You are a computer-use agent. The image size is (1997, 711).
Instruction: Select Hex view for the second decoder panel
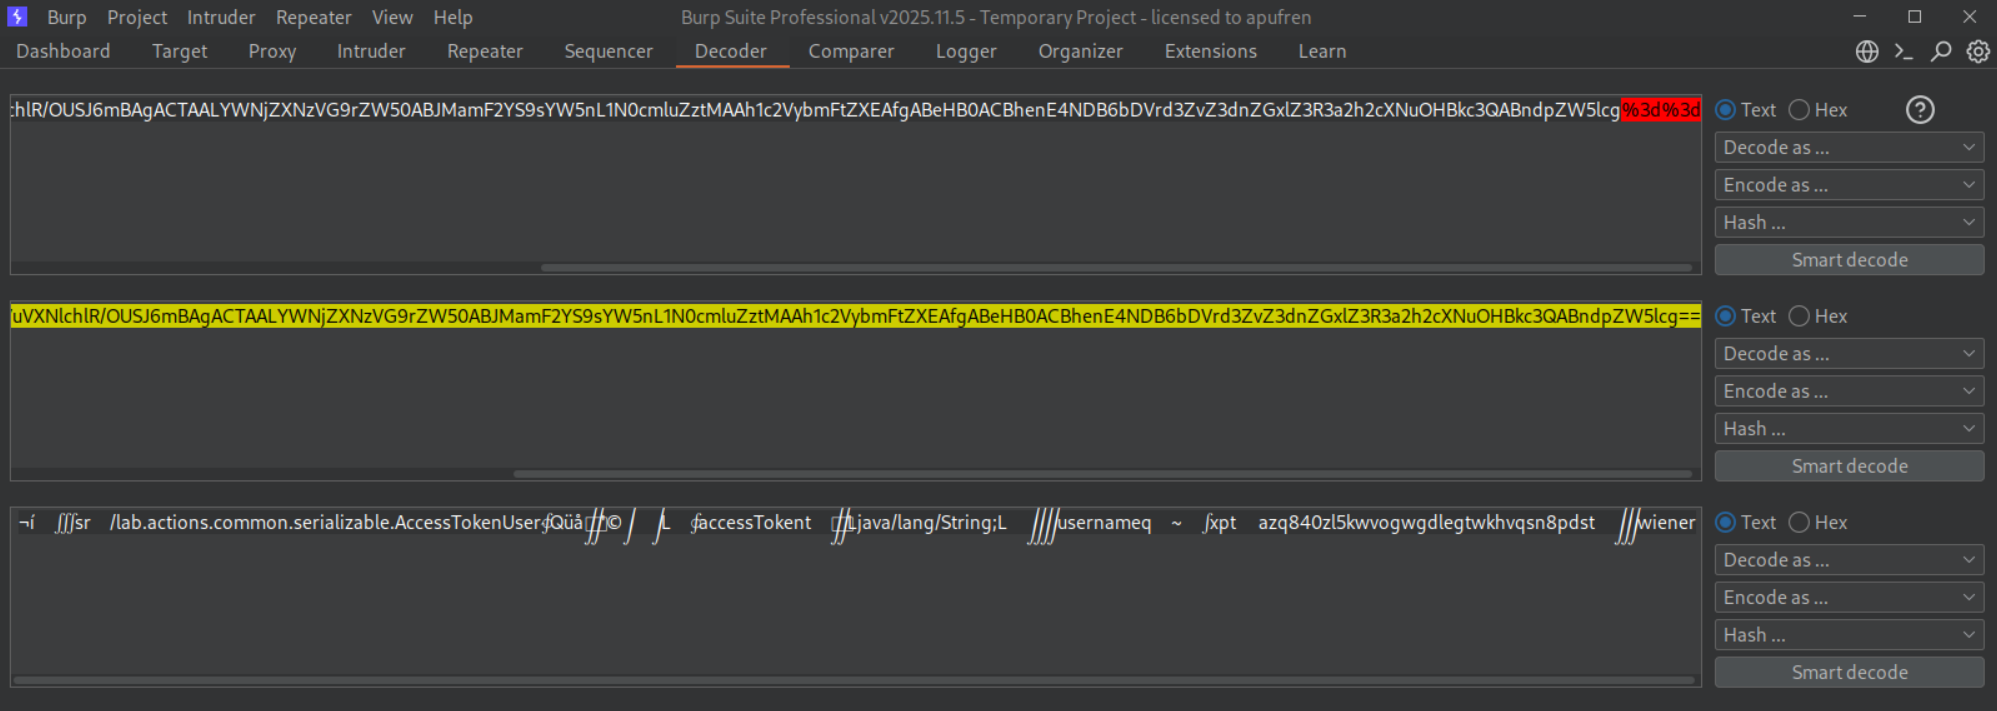point(1799,316)
